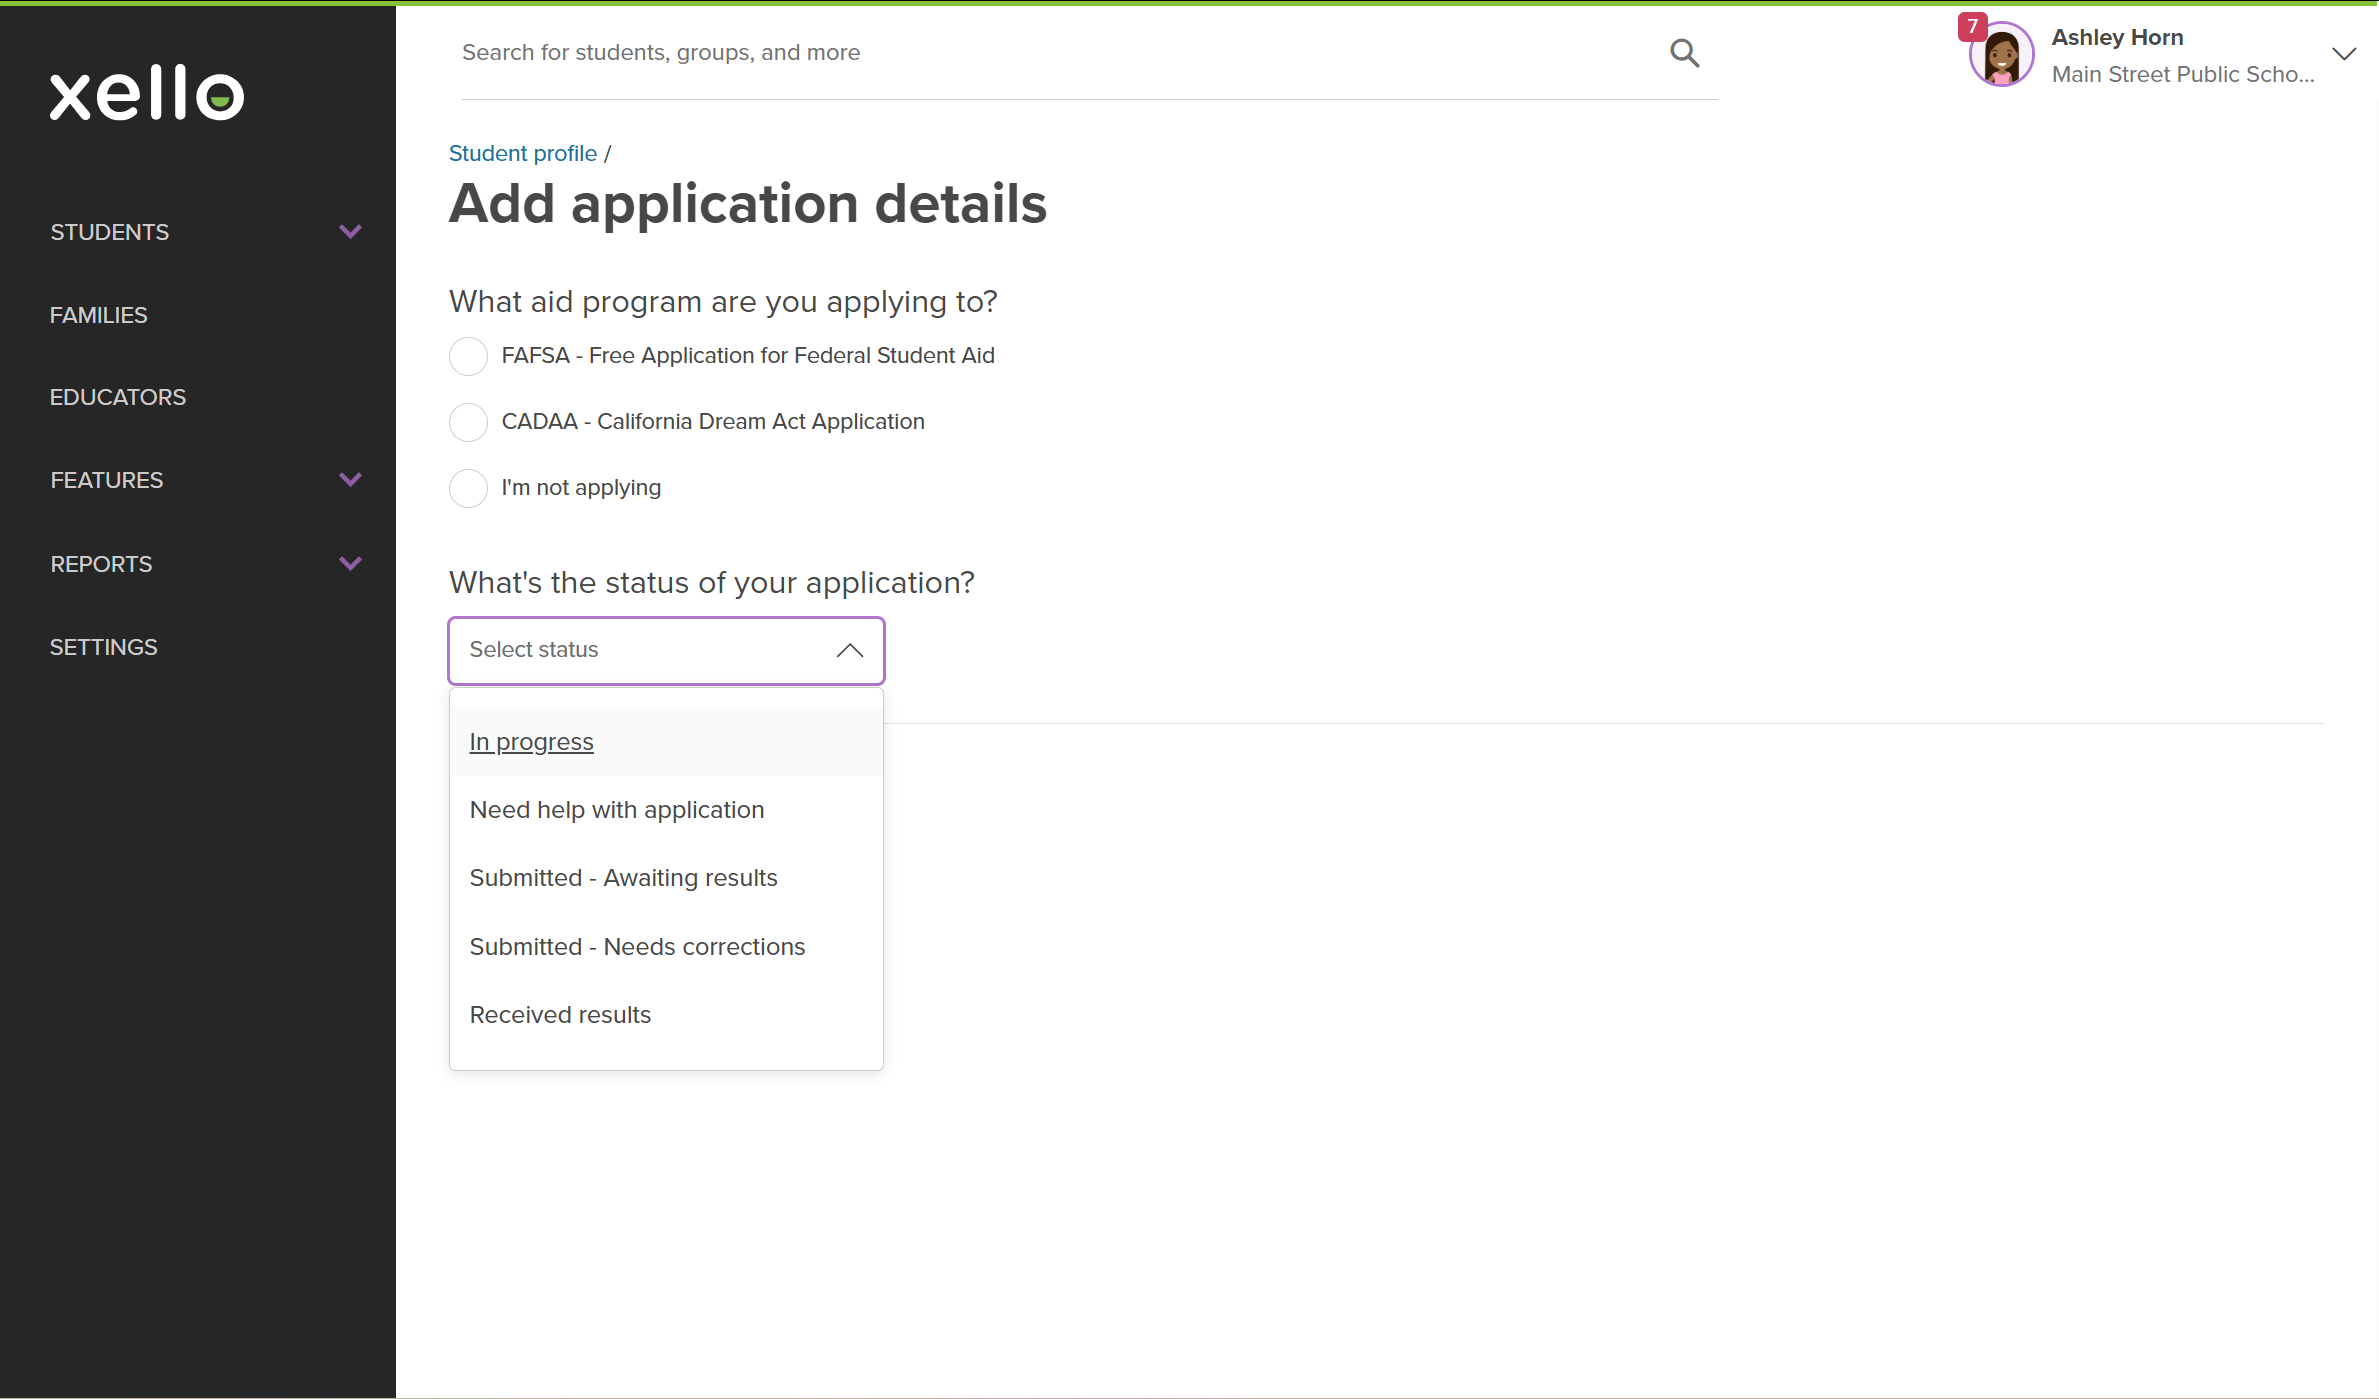Open the Reports sidebar section
2379x1399 pixels.
[101, 564]
